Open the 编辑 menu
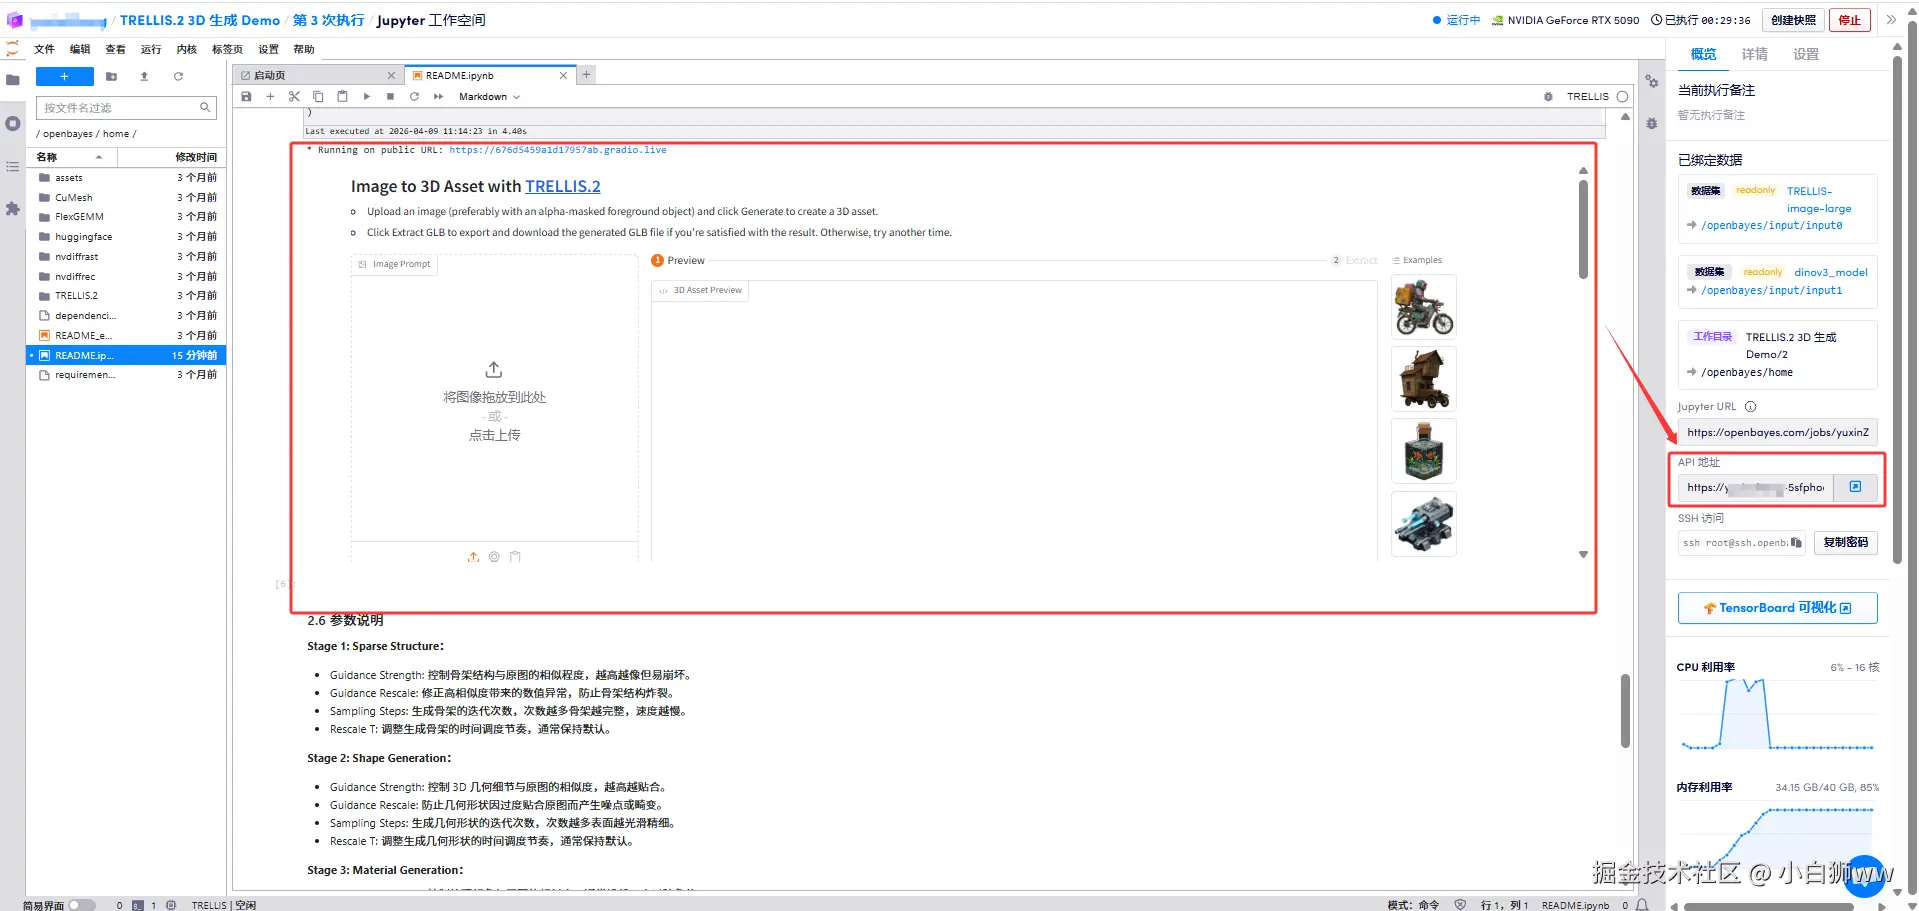1919x911 pixels. tap(80, 49)
